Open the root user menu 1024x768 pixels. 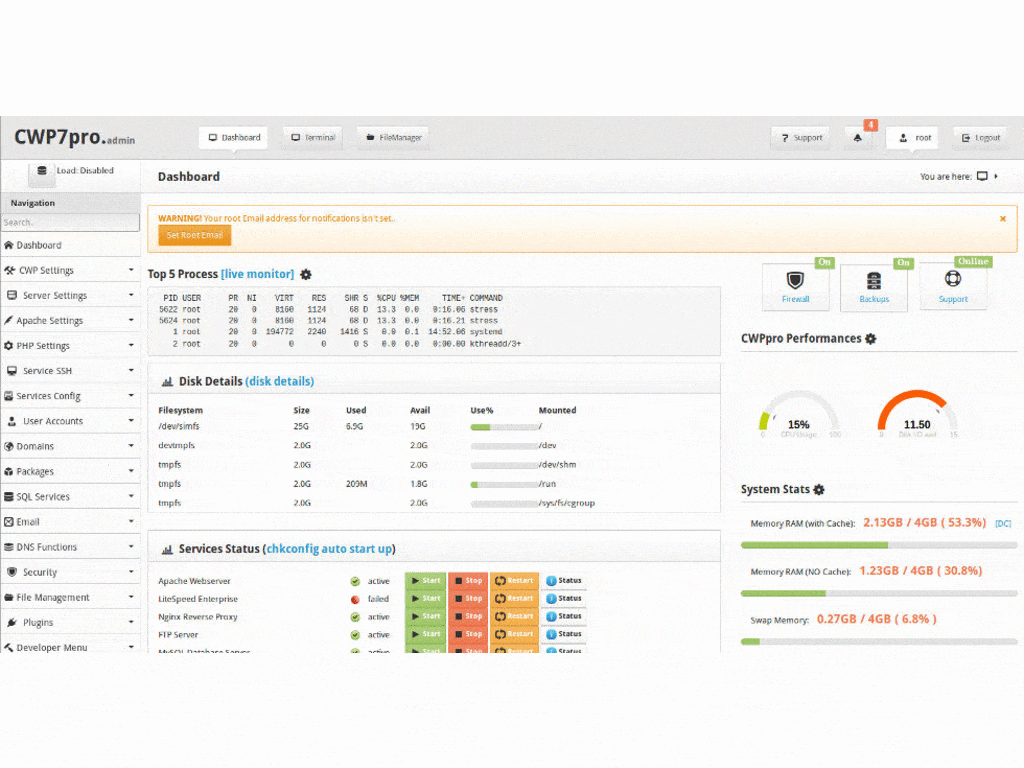point(912,138)
